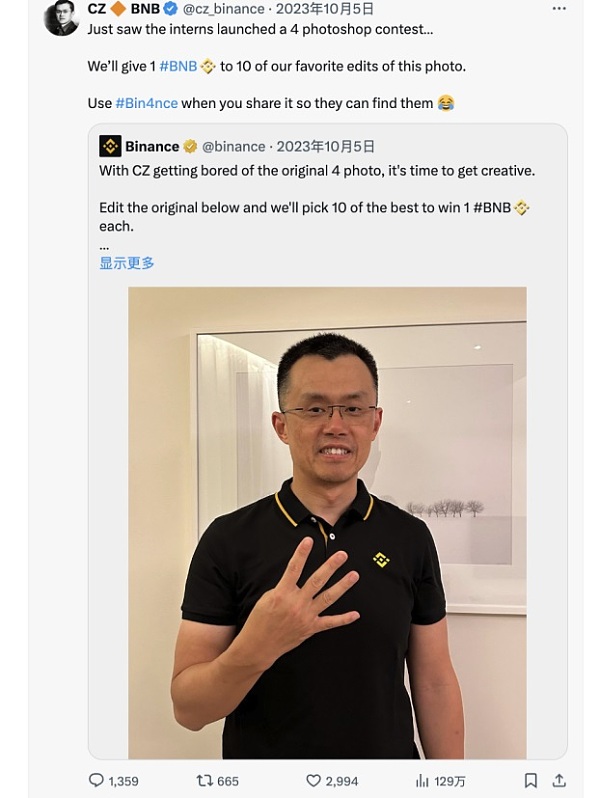Open CZ tweet's 2023年10月5日 timestamp
600x798 pixels.
(x=325, y=9)
